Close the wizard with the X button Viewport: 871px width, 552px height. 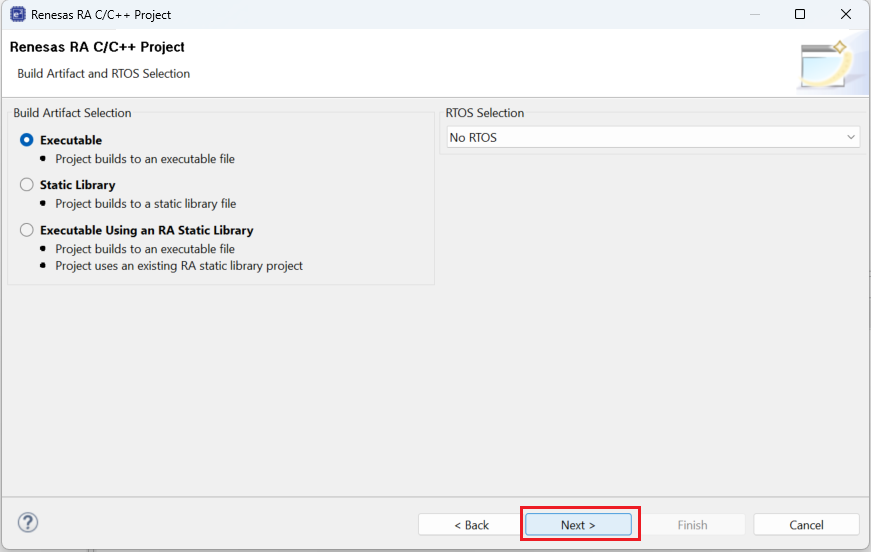point(845,14)
